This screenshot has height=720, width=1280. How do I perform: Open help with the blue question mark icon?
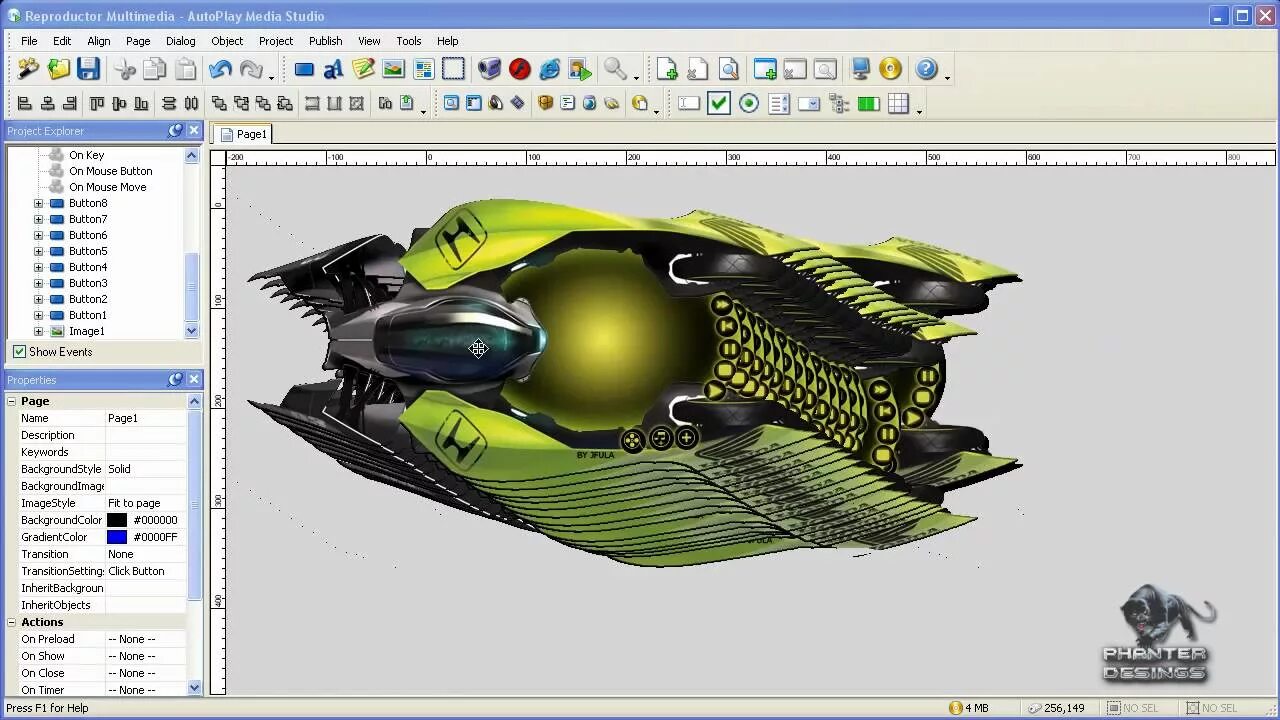926,69
